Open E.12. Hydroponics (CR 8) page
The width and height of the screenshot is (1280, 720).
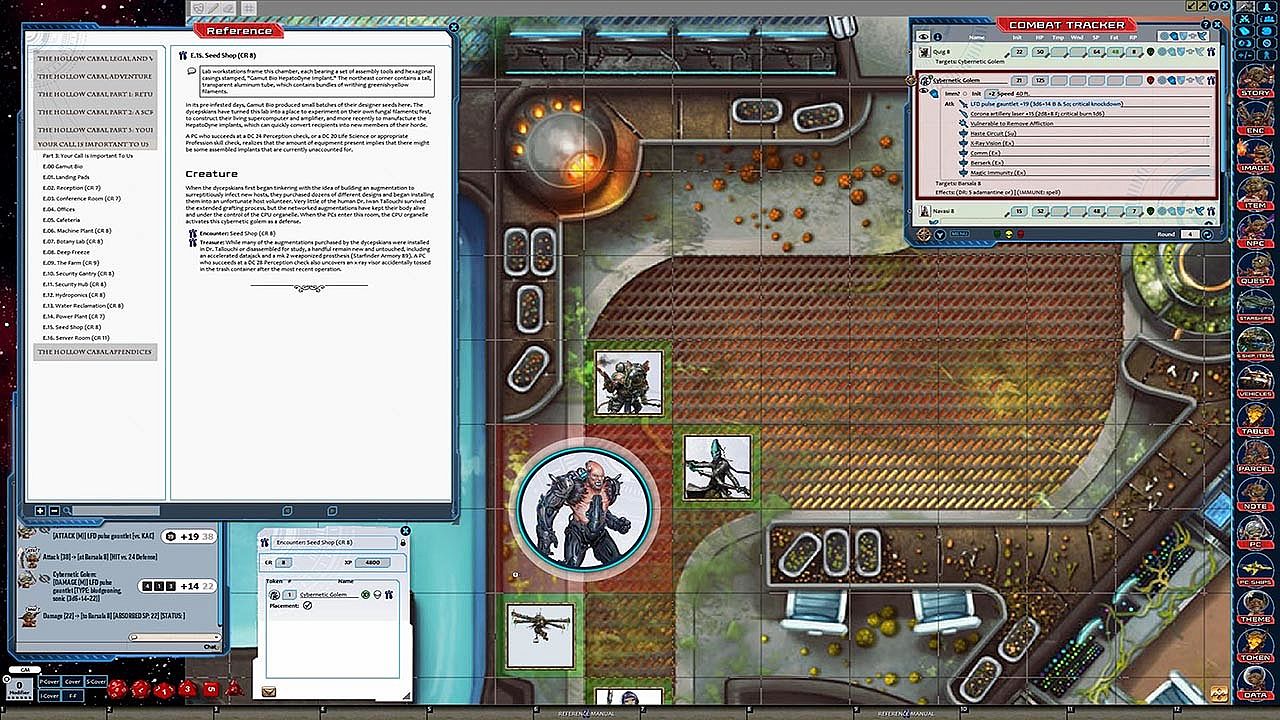[74, 295]
